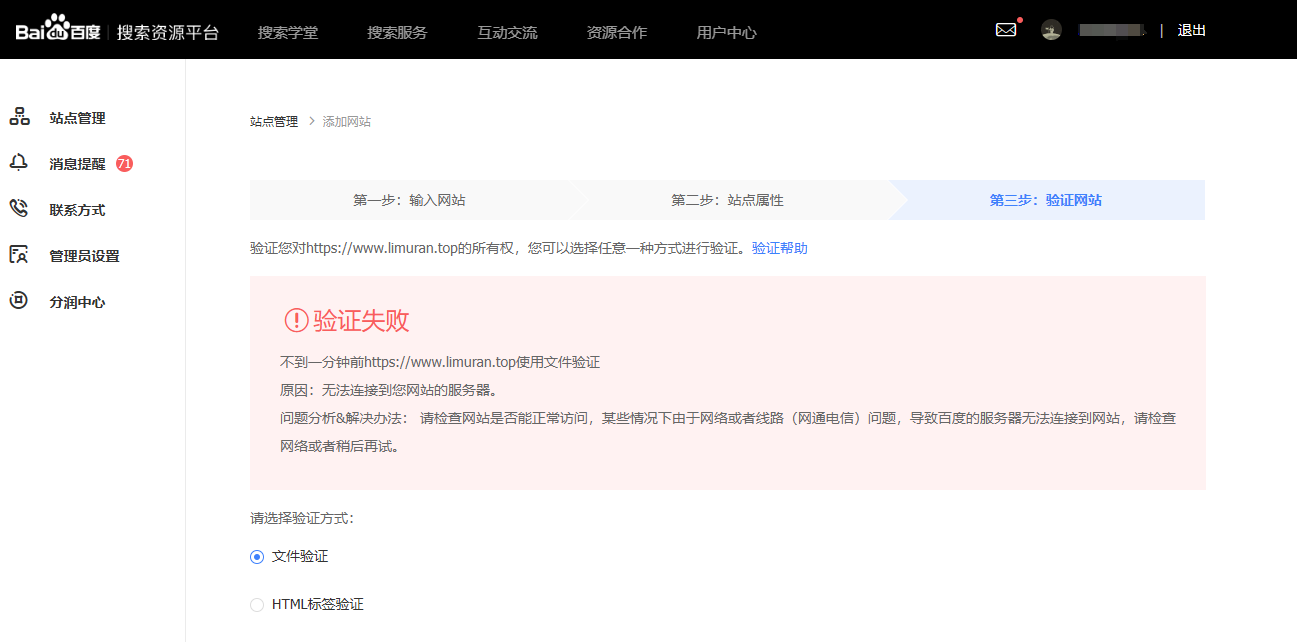The height and width of the screenshot is (642, 1297).
Task: Click the 管理员设置 sidebar icon
Action: (19, 255)
